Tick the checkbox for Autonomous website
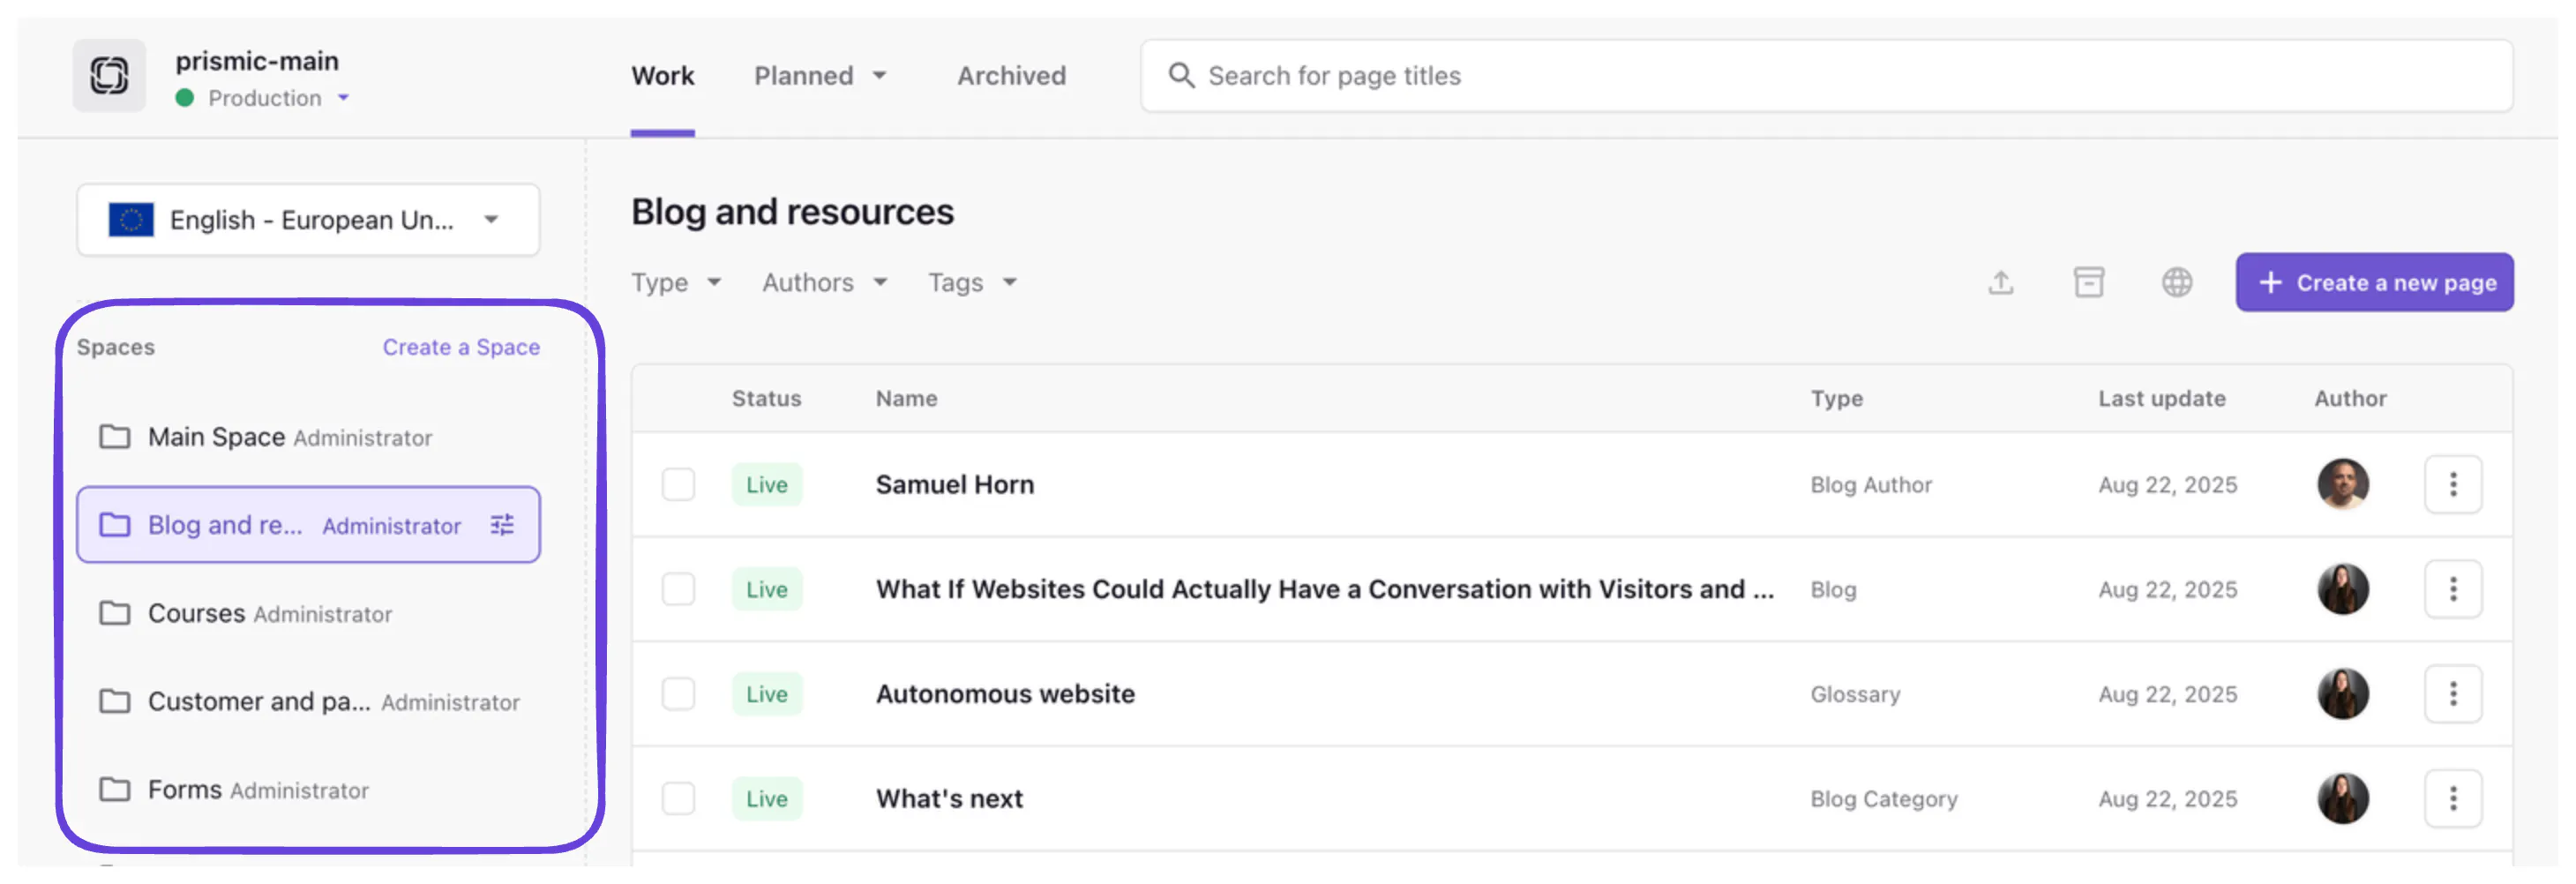The width and height of the screenshot is (2576, 884). coord(678,694)
